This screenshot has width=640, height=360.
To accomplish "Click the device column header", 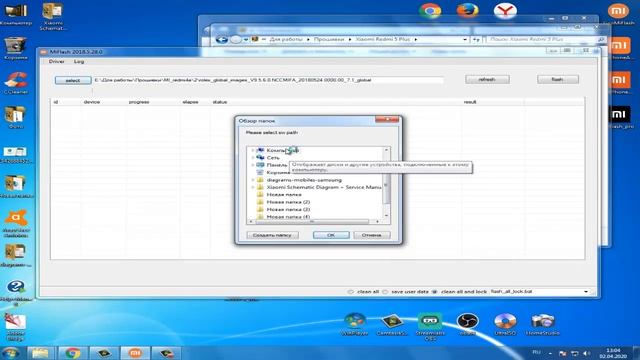I will pos(92,102).
